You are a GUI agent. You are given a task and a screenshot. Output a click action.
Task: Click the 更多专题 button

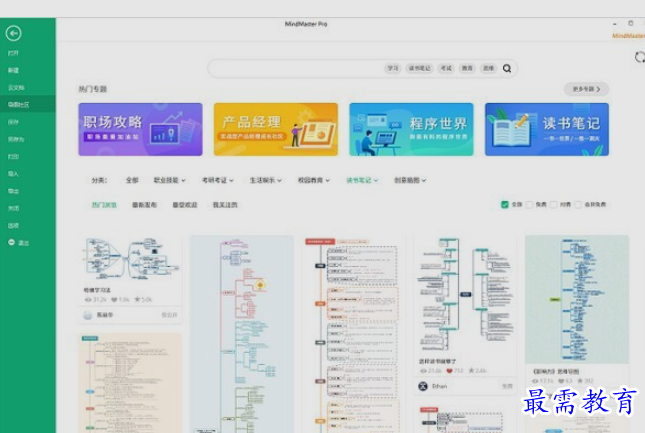586,89
